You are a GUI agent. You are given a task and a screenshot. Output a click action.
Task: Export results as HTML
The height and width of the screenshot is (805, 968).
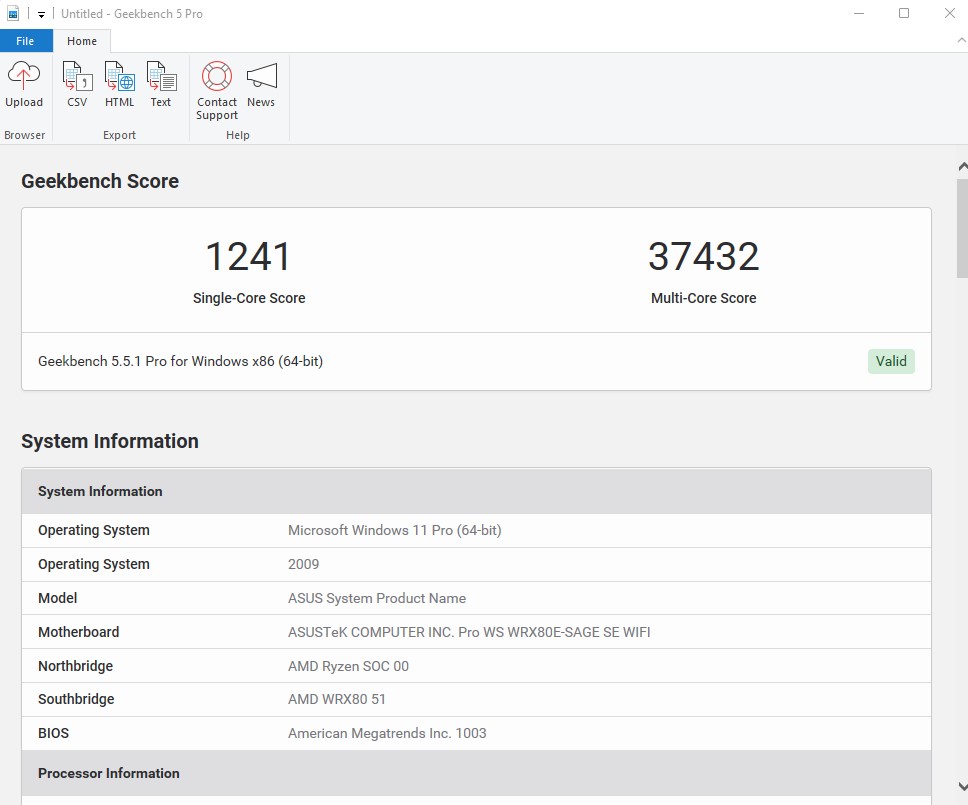pyautogui.click(x=119, y=85)
